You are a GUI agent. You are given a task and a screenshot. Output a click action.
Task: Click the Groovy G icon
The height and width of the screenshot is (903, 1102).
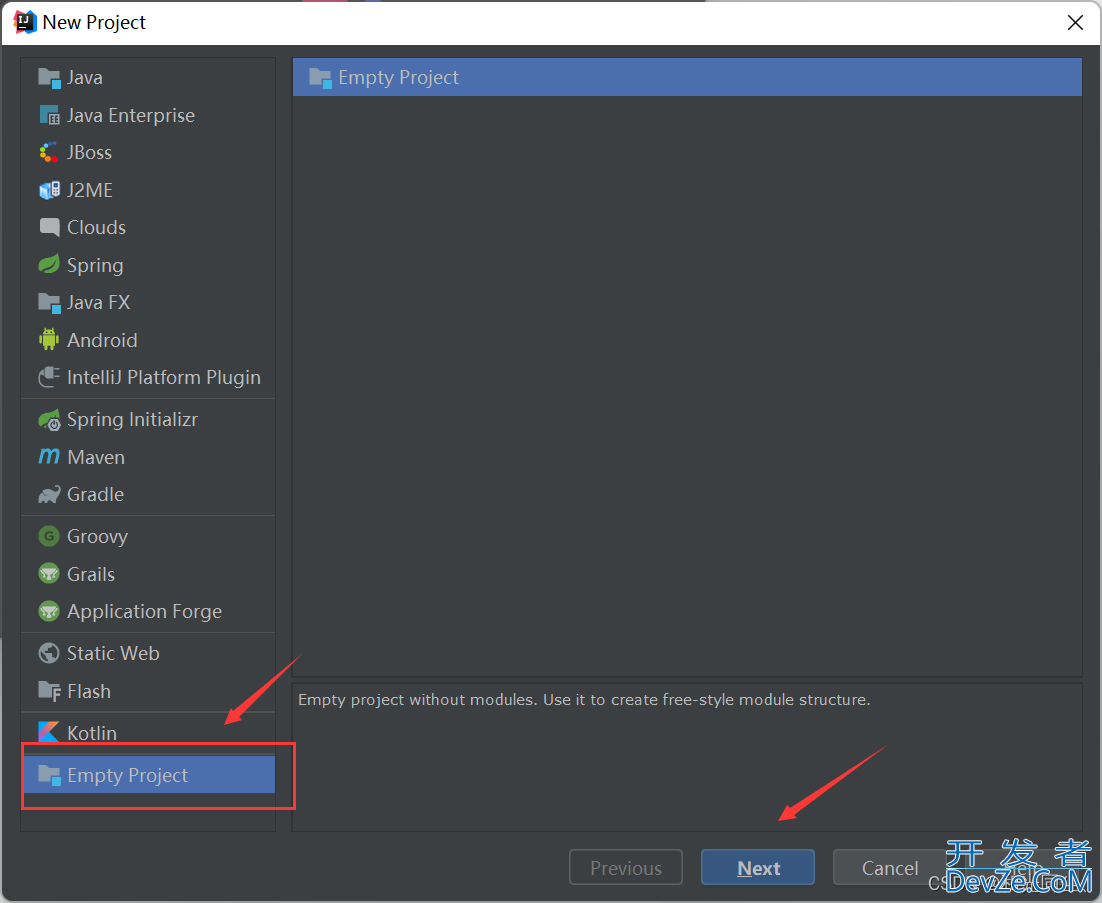click(49, 536)
